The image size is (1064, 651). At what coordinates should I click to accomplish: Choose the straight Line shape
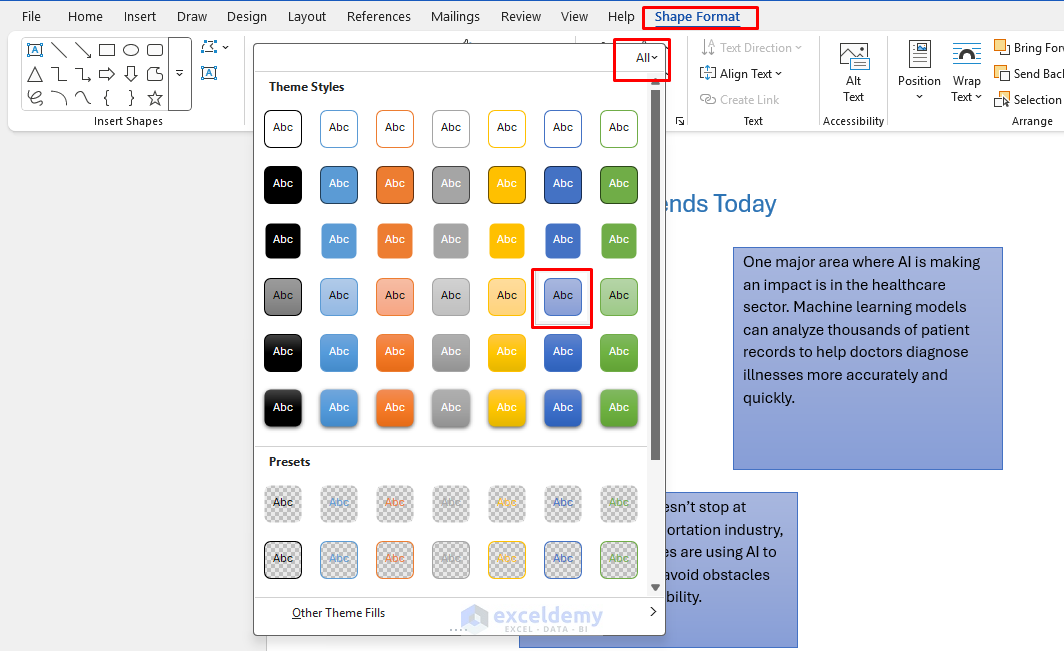59,50
